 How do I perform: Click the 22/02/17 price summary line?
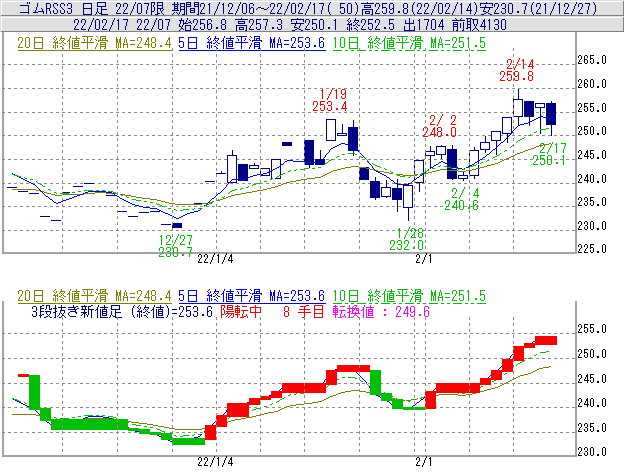(290, 25)
